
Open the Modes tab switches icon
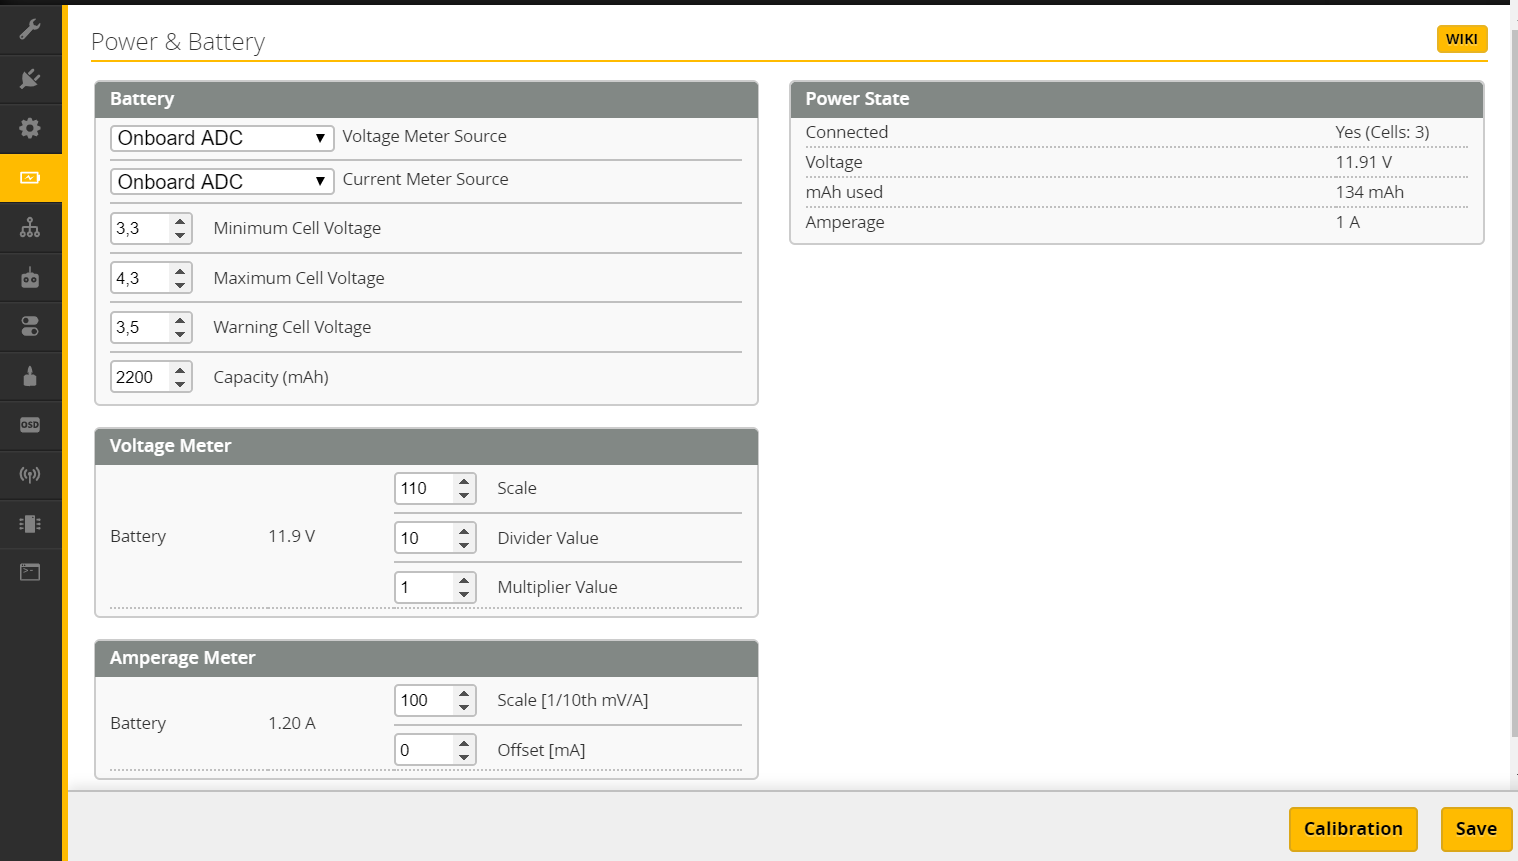(30, 326)
